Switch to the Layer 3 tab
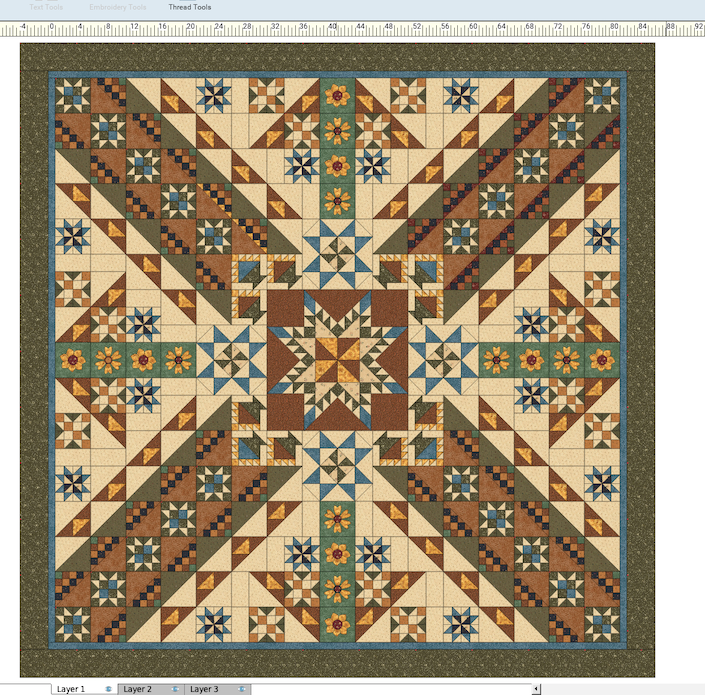The image size is (705, 695). coord(204,689)
